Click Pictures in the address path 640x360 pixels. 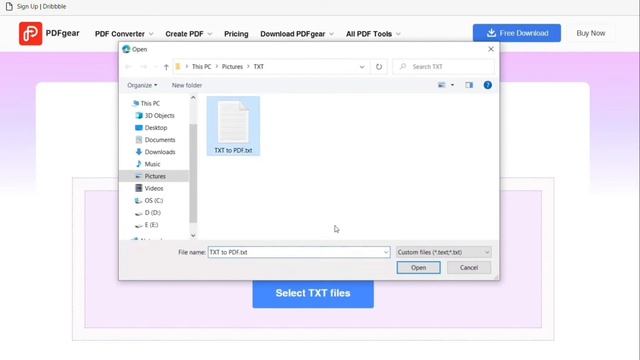coord(232,67)
